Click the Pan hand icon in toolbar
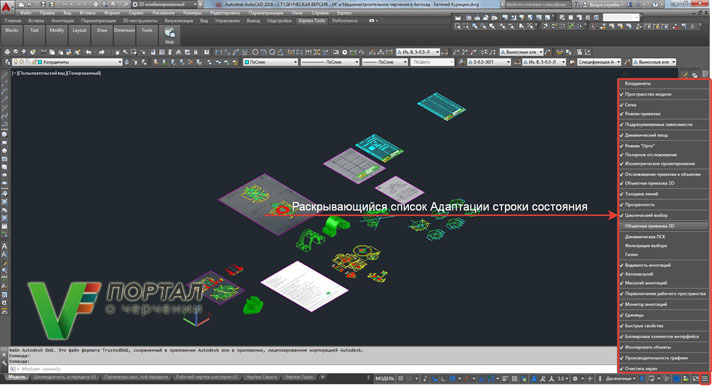This screenshot has width=712, height=386. click(x=117, y=52)
